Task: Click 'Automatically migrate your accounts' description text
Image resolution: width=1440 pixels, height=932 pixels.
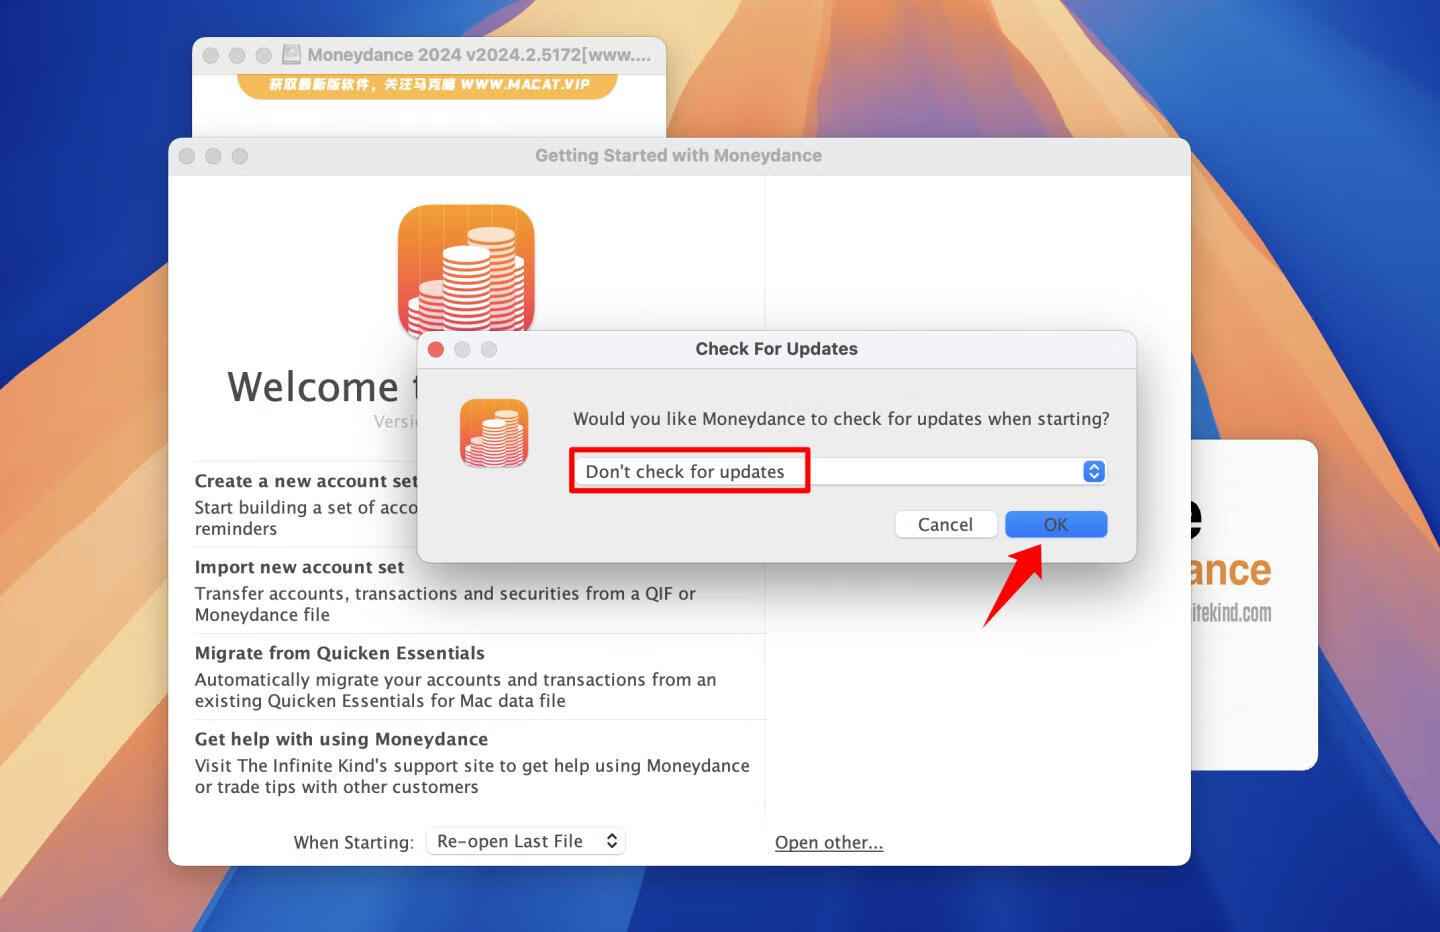Action: point(455,690)
